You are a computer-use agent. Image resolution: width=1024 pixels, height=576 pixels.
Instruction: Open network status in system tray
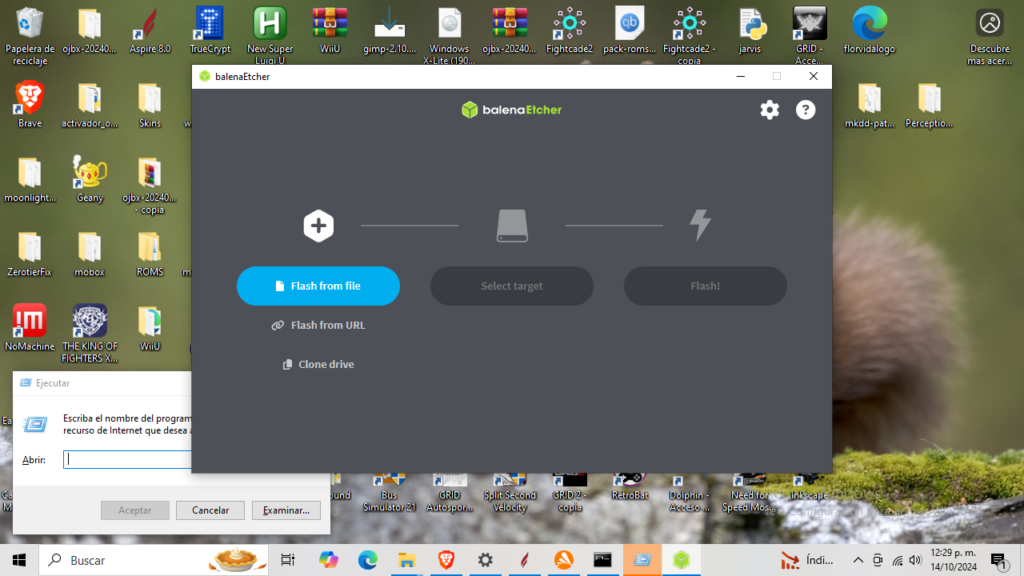[897, 560]
